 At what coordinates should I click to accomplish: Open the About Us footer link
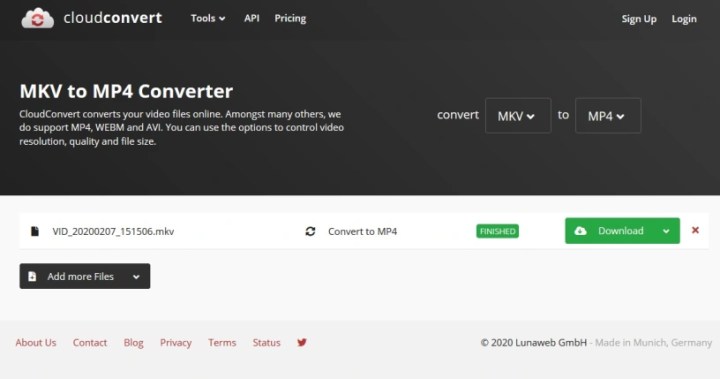point(36,343)
